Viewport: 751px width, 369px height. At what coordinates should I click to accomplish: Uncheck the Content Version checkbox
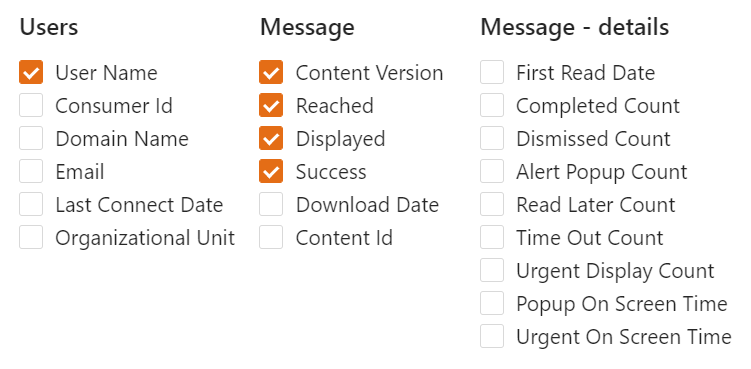271,72
